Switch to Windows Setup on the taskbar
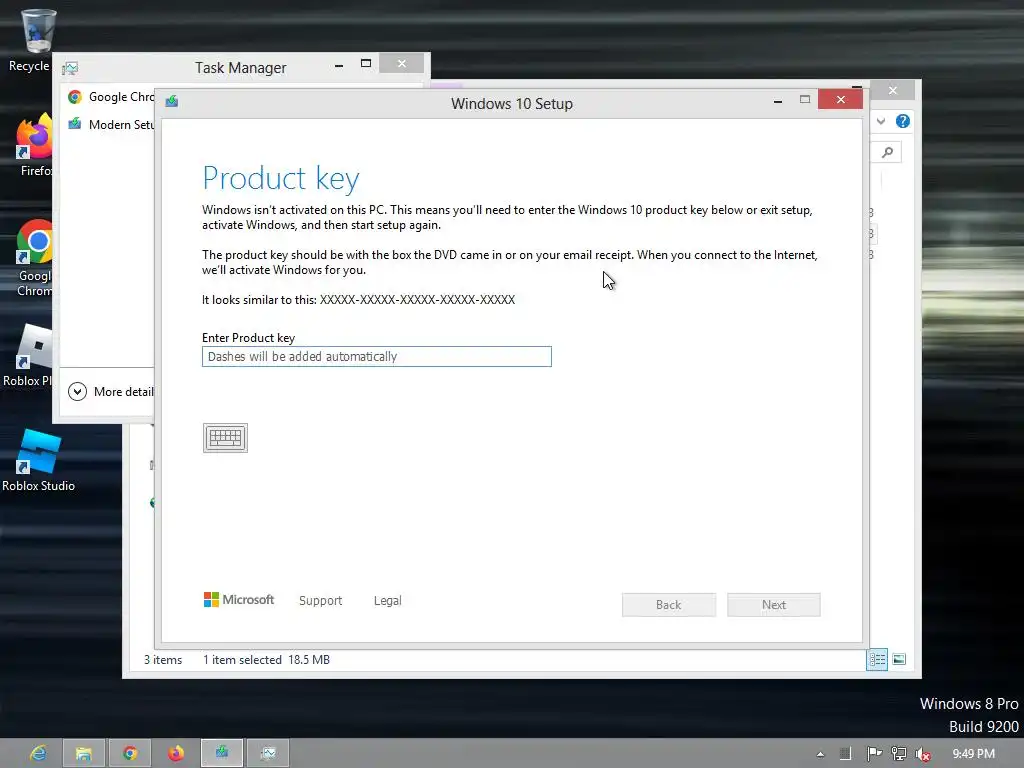 pyautogui.click(x=222, y=754)
